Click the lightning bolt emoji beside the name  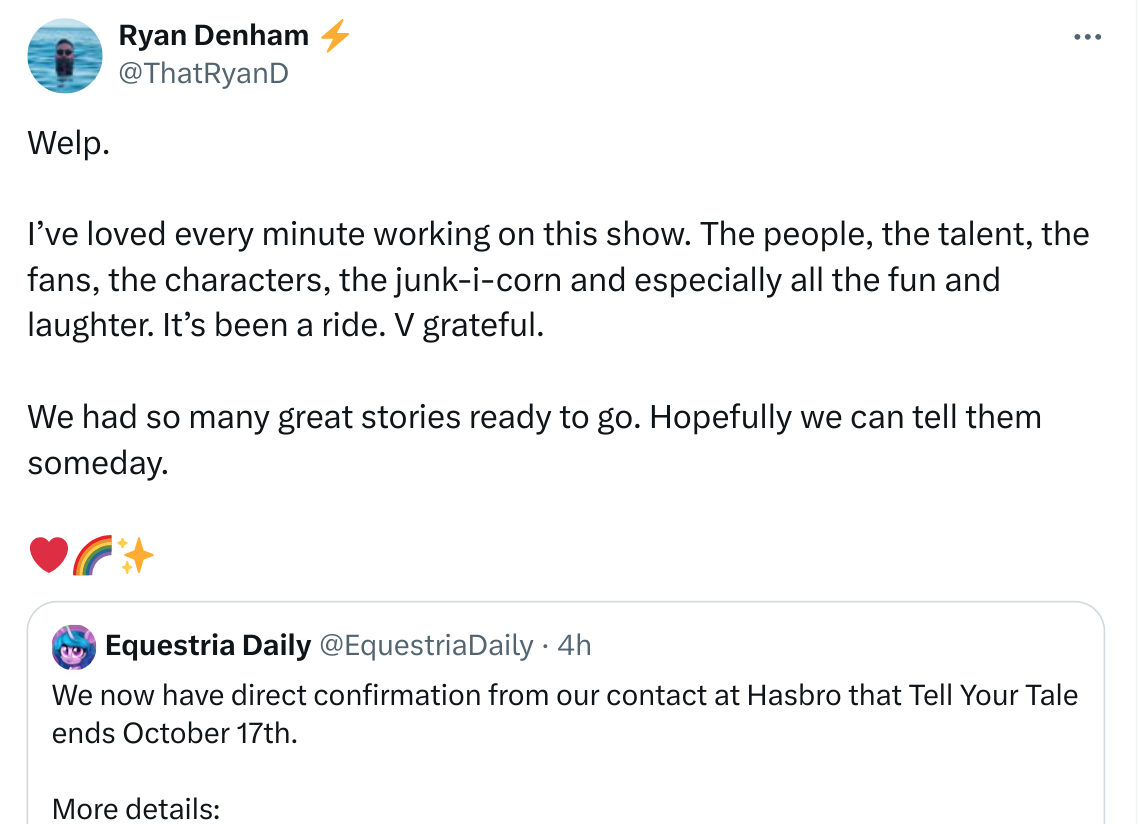[x=335, y=37]
